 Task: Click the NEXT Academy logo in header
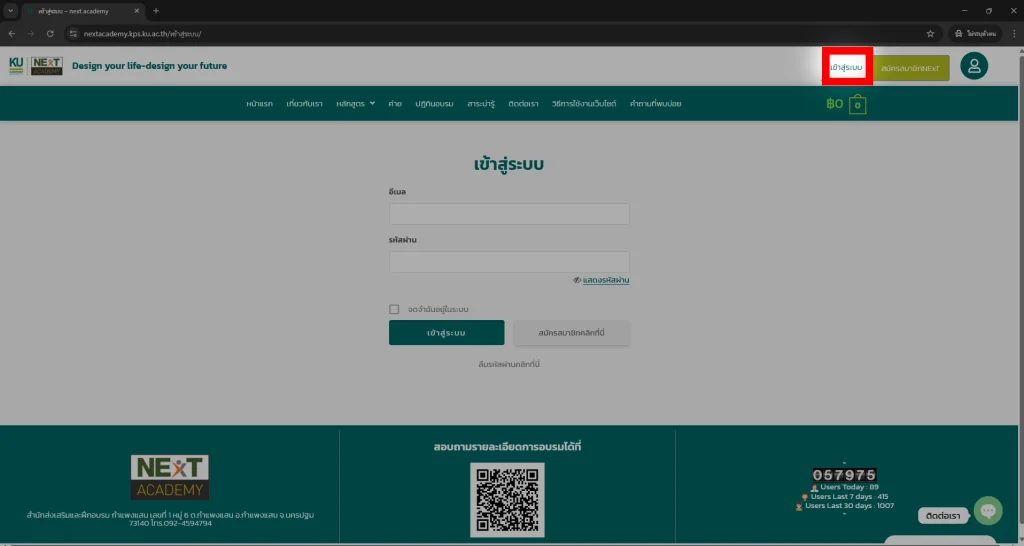click(x=46, y=66)
